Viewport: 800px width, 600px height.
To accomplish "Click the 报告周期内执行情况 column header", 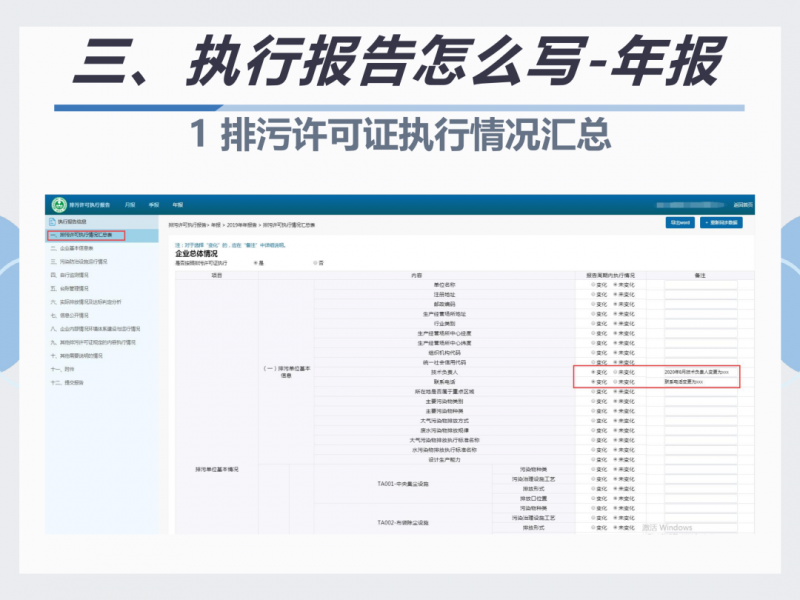I will click(x=610, y=276).
